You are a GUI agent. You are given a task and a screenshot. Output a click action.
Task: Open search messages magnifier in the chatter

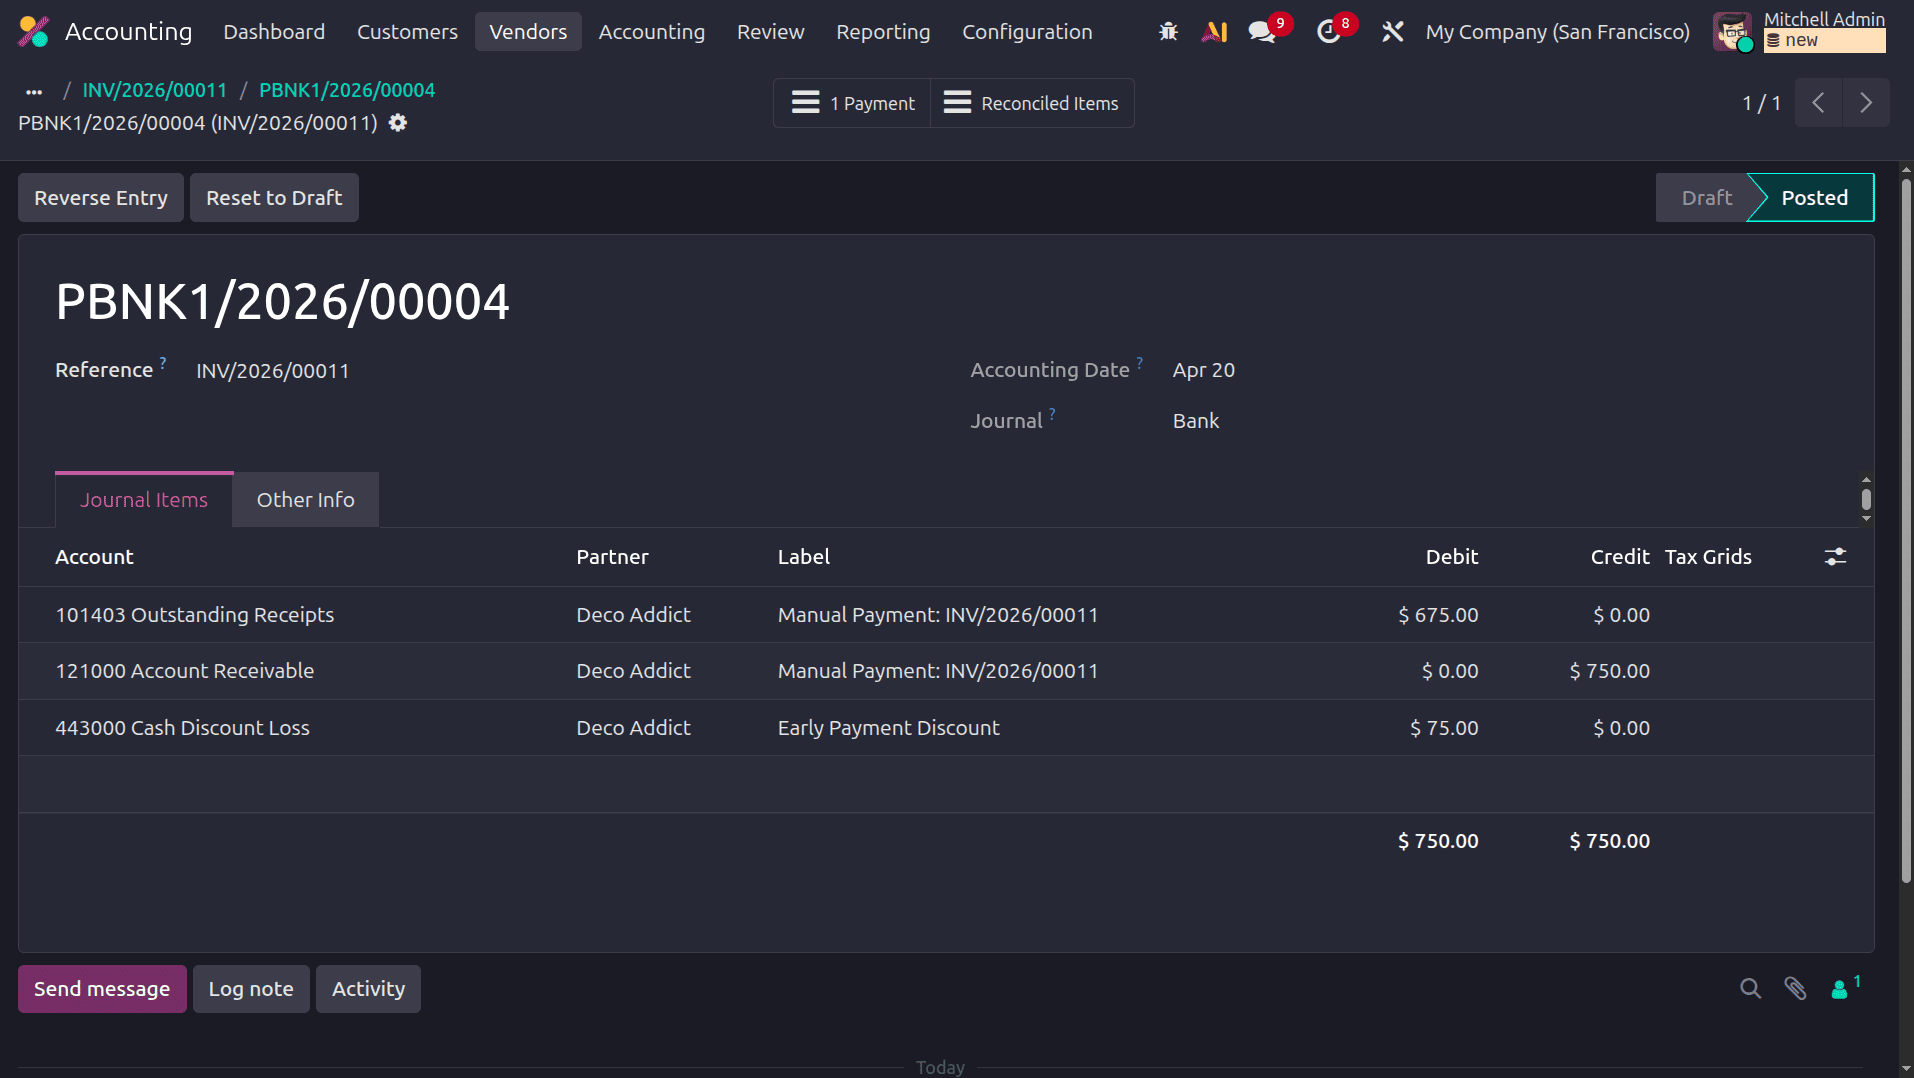[x=1750, y=988]
